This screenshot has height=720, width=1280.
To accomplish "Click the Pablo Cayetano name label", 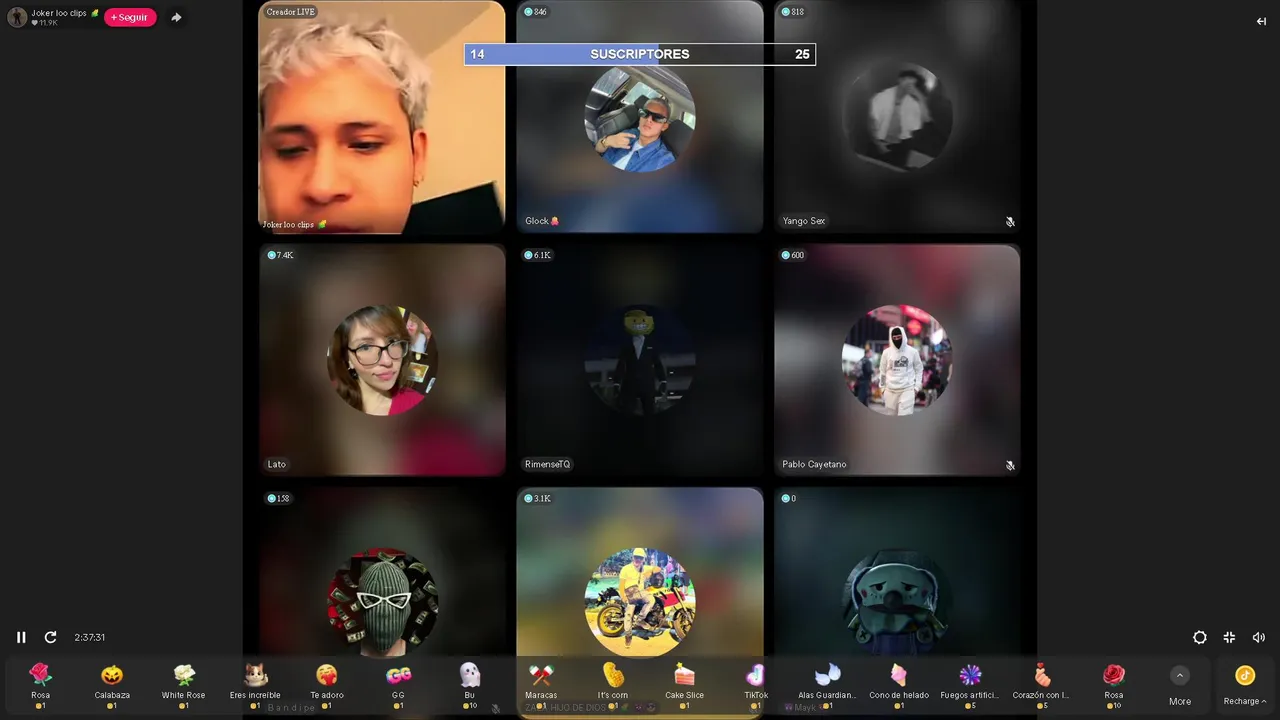I will [814, 464].
